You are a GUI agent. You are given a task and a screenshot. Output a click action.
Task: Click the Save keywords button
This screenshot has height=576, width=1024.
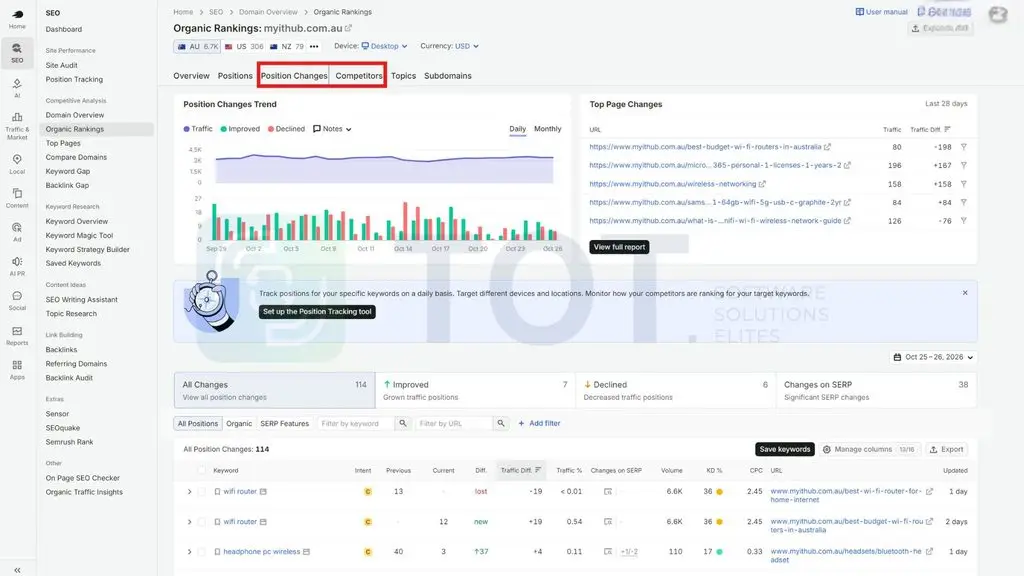(784, 449)
